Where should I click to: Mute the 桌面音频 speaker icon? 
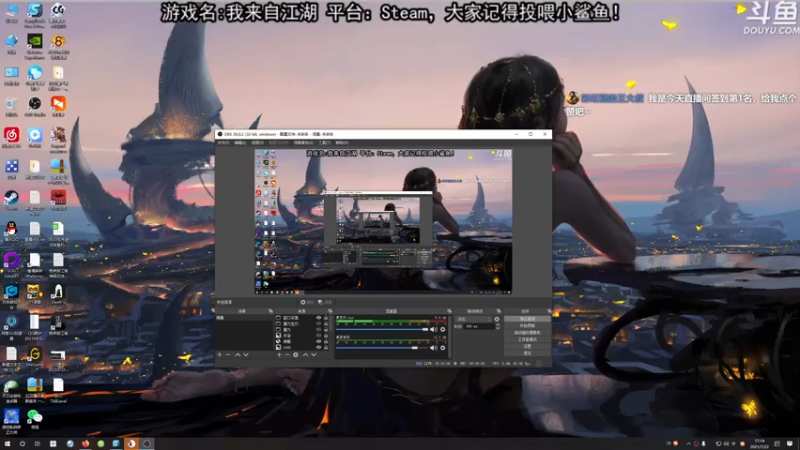coord(434,348)
